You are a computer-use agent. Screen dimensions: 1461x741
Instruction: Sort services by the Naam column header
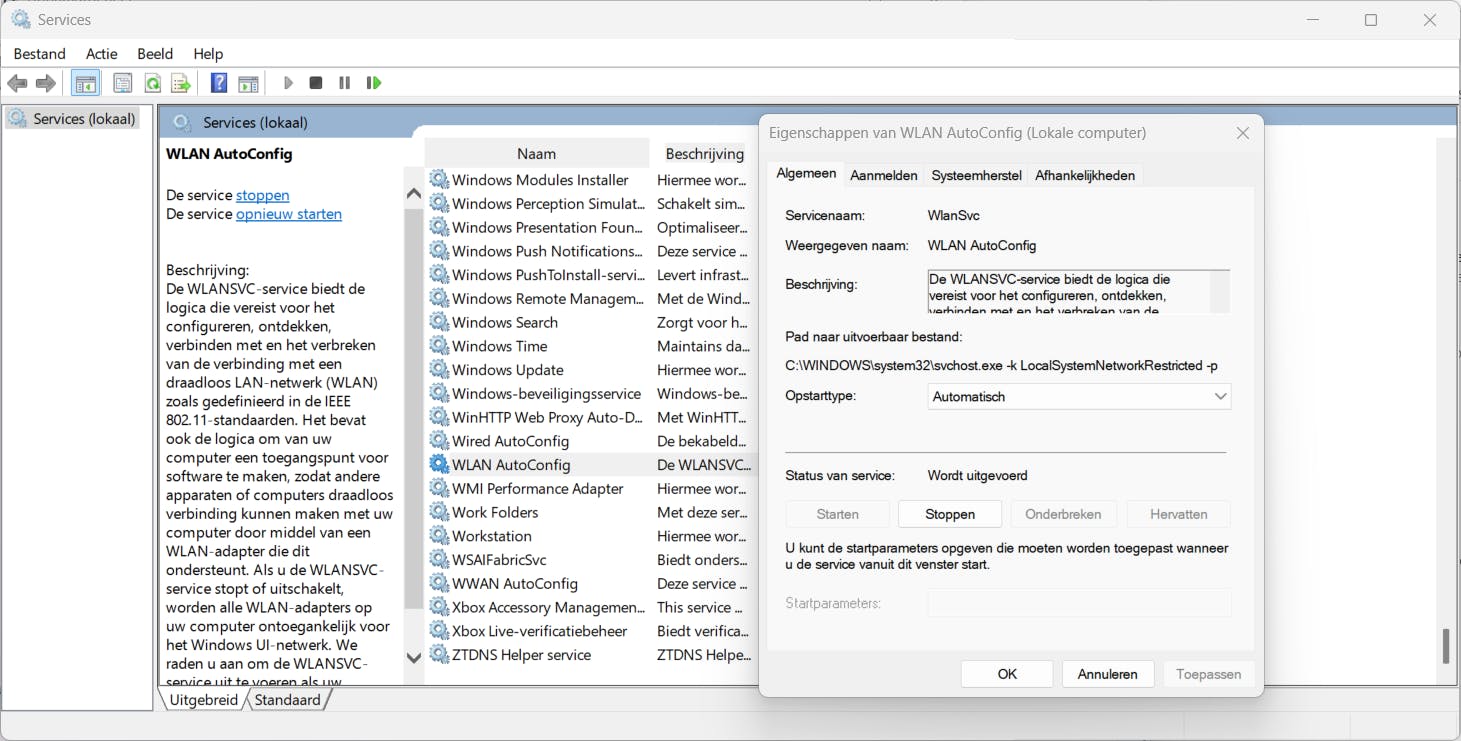(536, 154)
